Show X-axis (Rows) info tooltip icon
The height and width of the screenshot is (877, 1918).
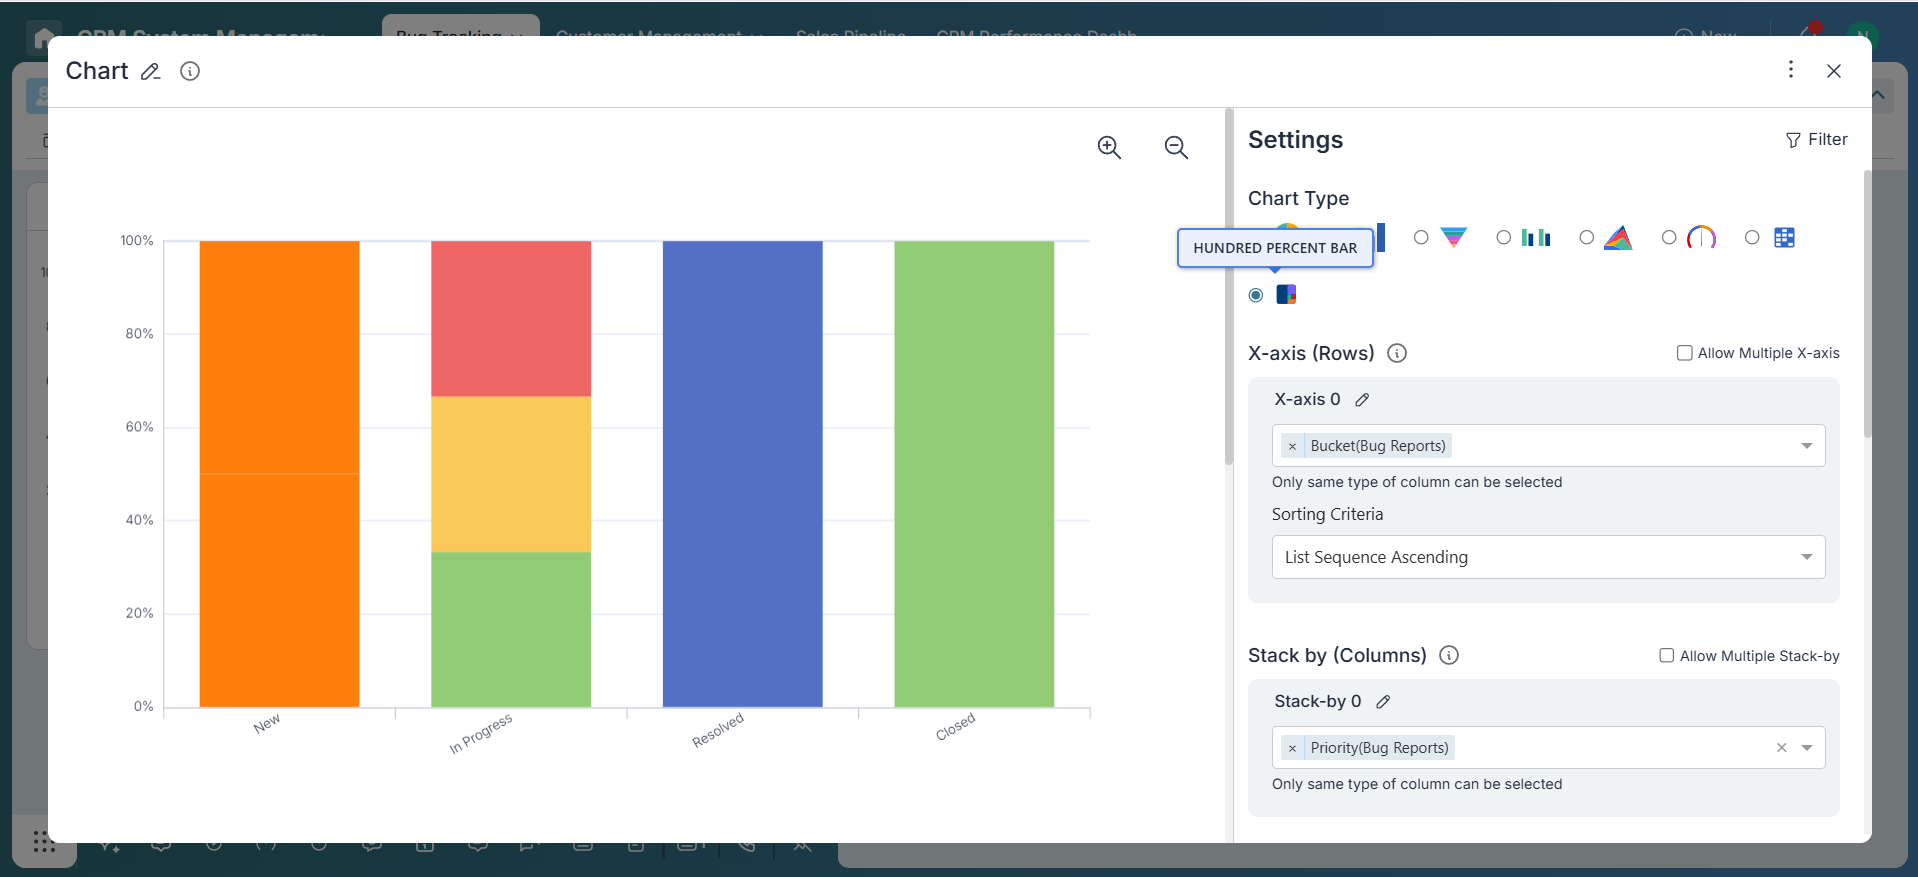point(1397,353)
